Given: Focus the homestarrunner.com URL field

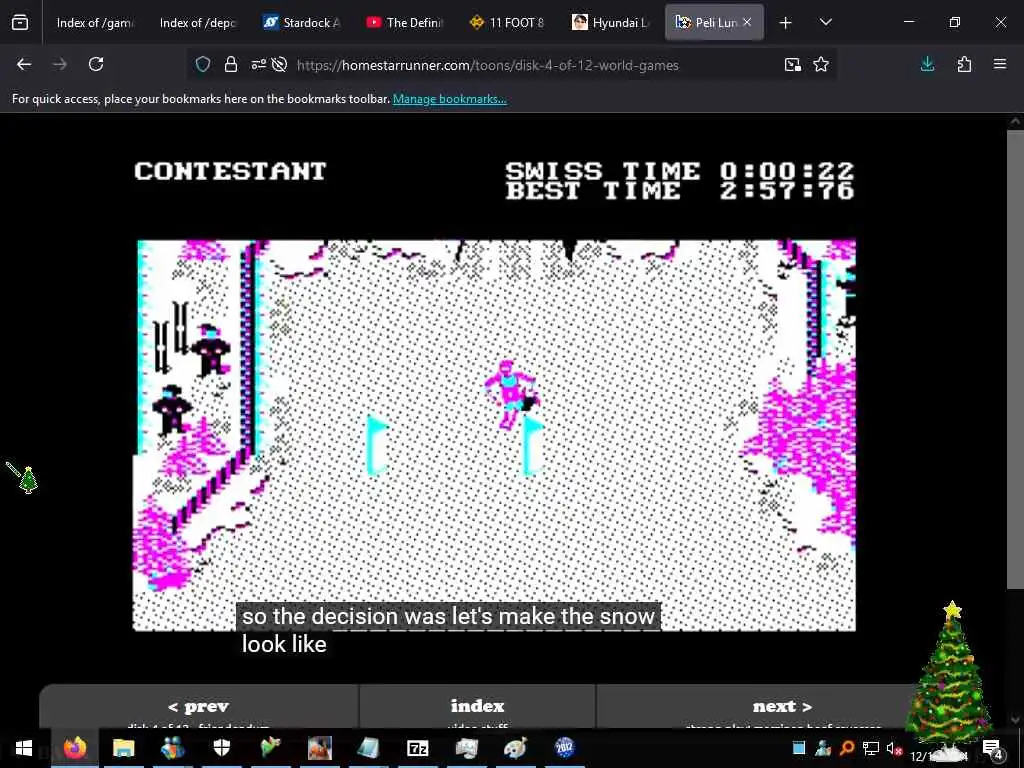Looking at the screenshot, I should pyautogui.click(x=487, y=65).
